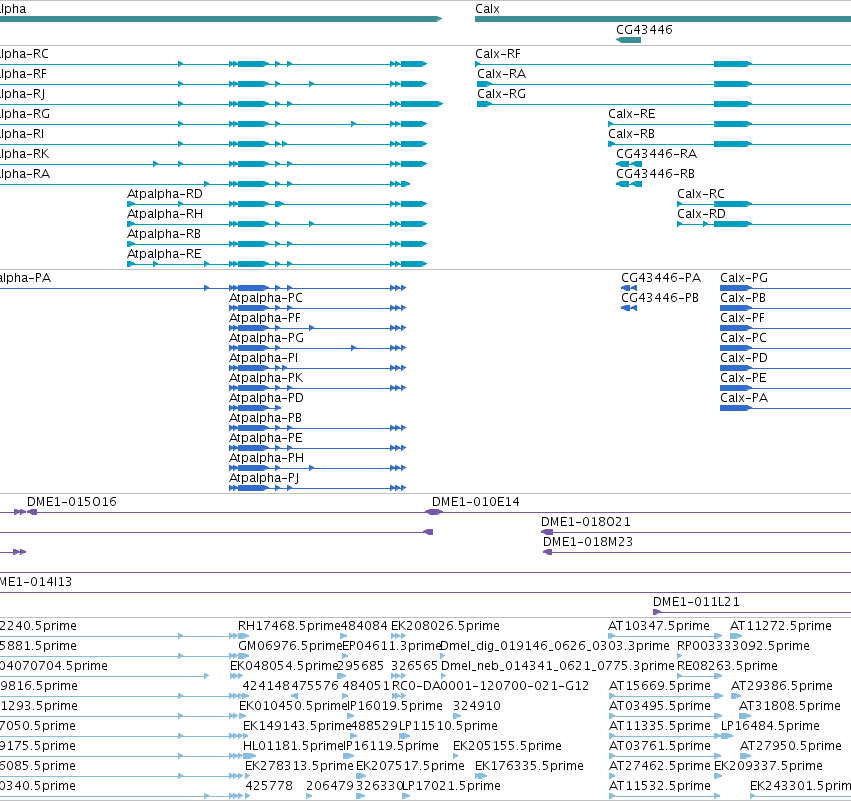Select EST EK208026.5prime

(x=398, y=636)
